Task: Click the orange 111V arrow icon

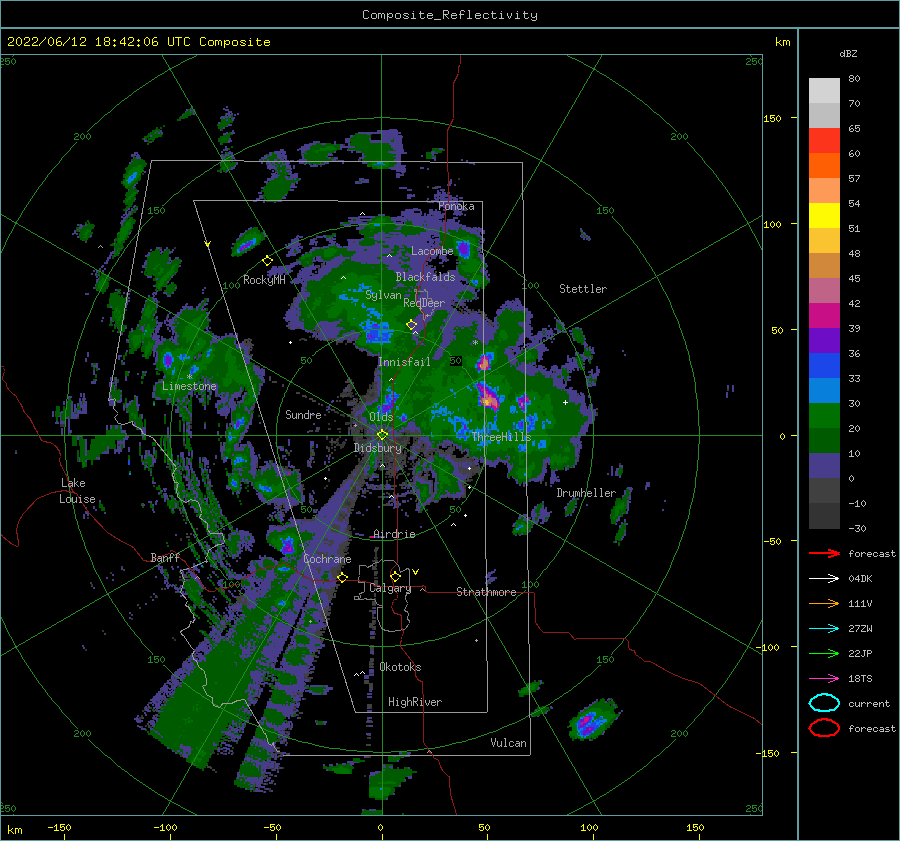Action: [x=824, y=603]
